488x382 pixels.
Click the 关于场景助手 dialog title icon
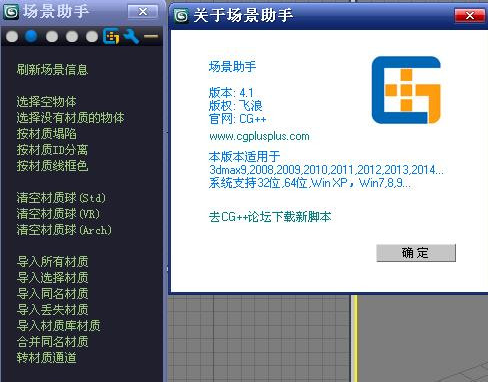click(181, 15)
